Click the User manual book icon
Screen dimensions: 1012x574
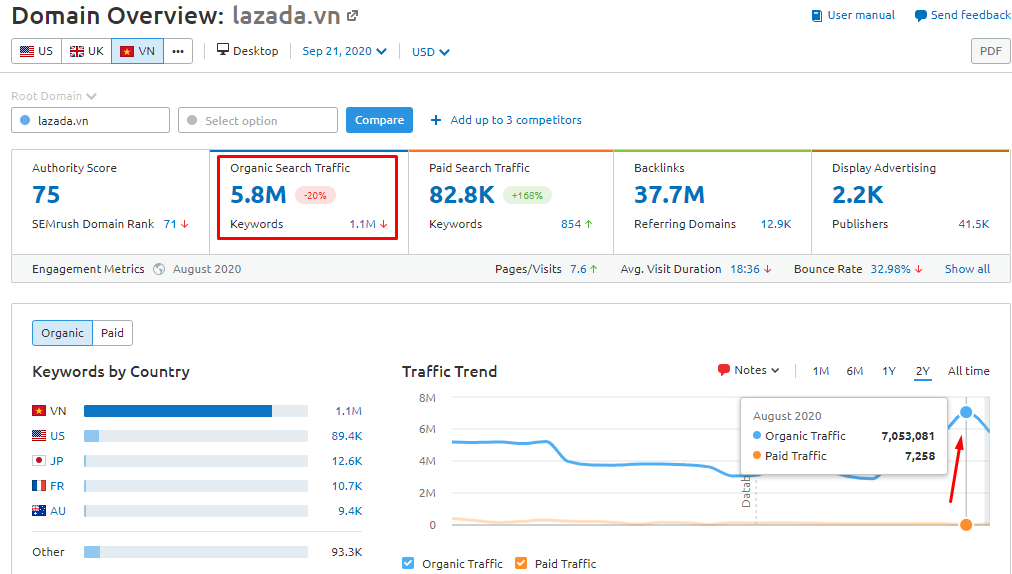point(817,16)
